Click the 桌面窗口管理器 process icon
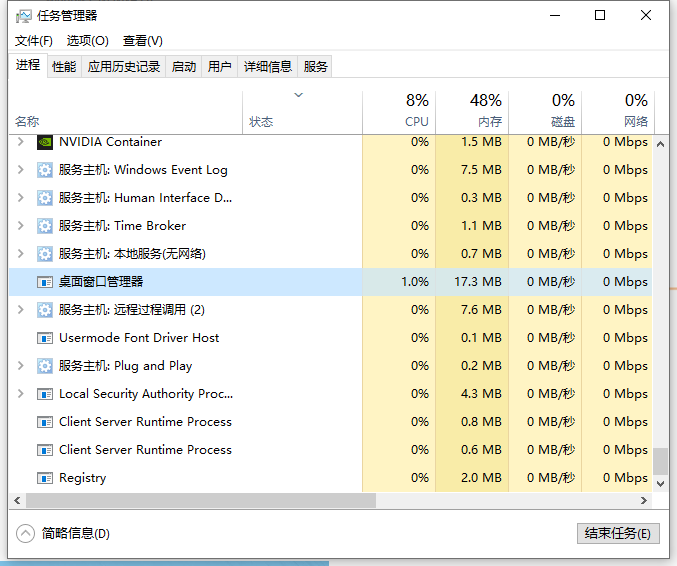 tap(45, 282)
